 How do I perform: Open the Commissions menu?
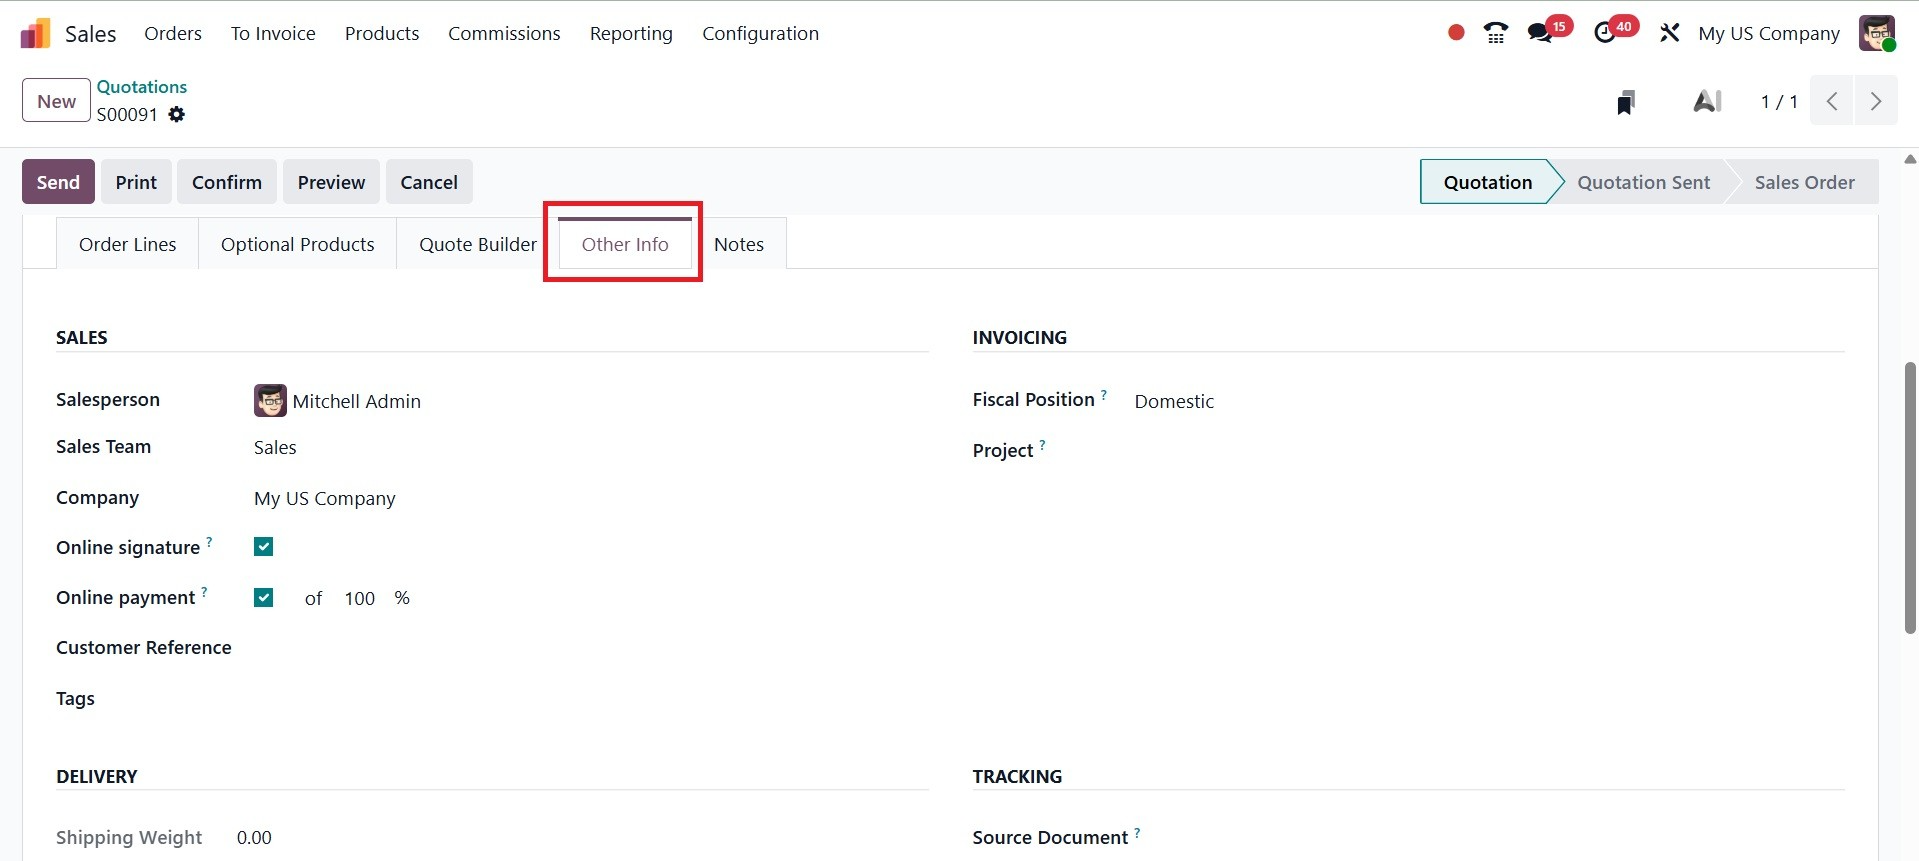(504, 33)
